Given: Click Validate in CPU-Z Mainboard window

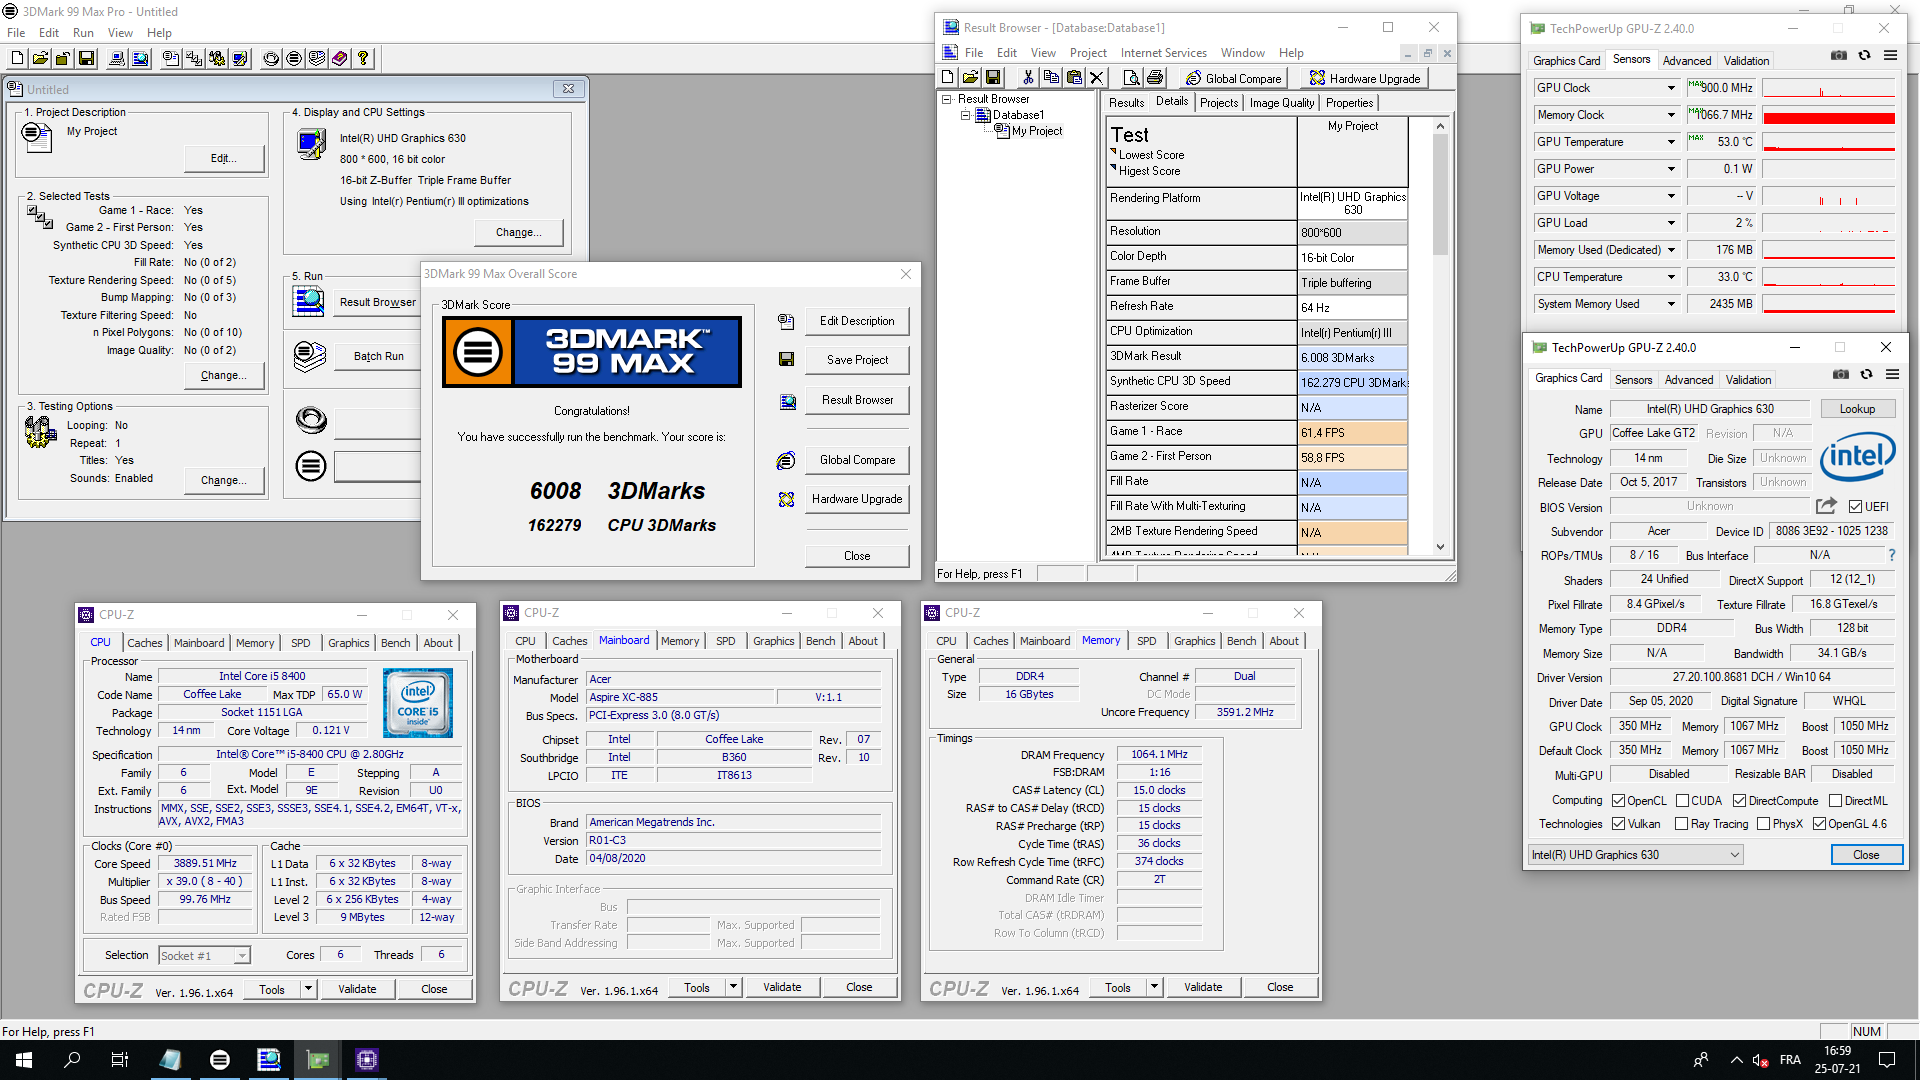Looking at the screenshot, I should coord(782,987).
